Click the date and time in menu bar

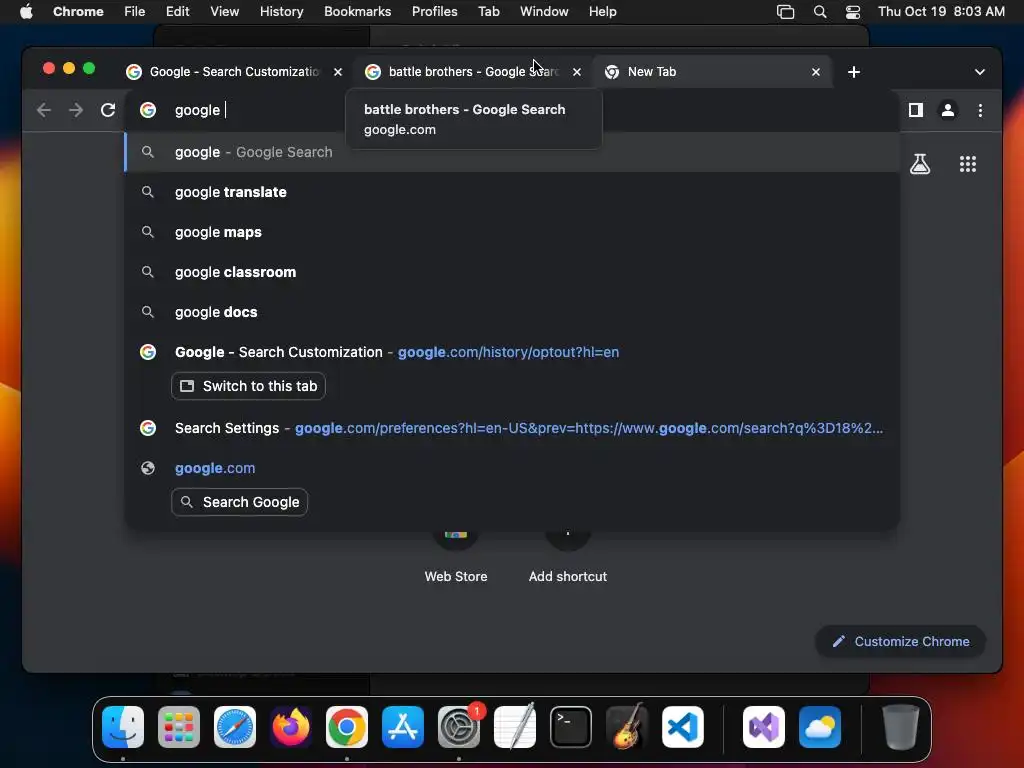pyautogui.click(x=941, y=12)
